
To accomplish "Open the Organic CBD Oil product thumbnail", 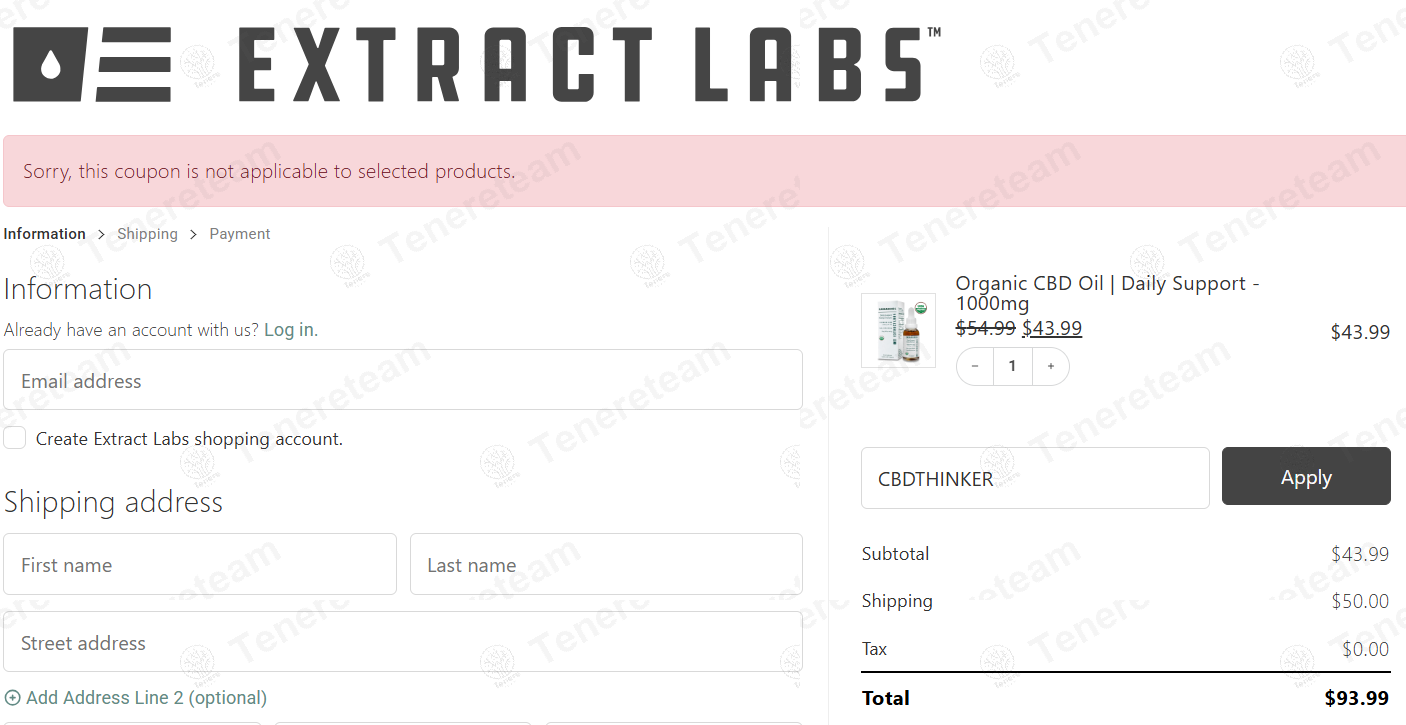I will click(x=898, y=330).
